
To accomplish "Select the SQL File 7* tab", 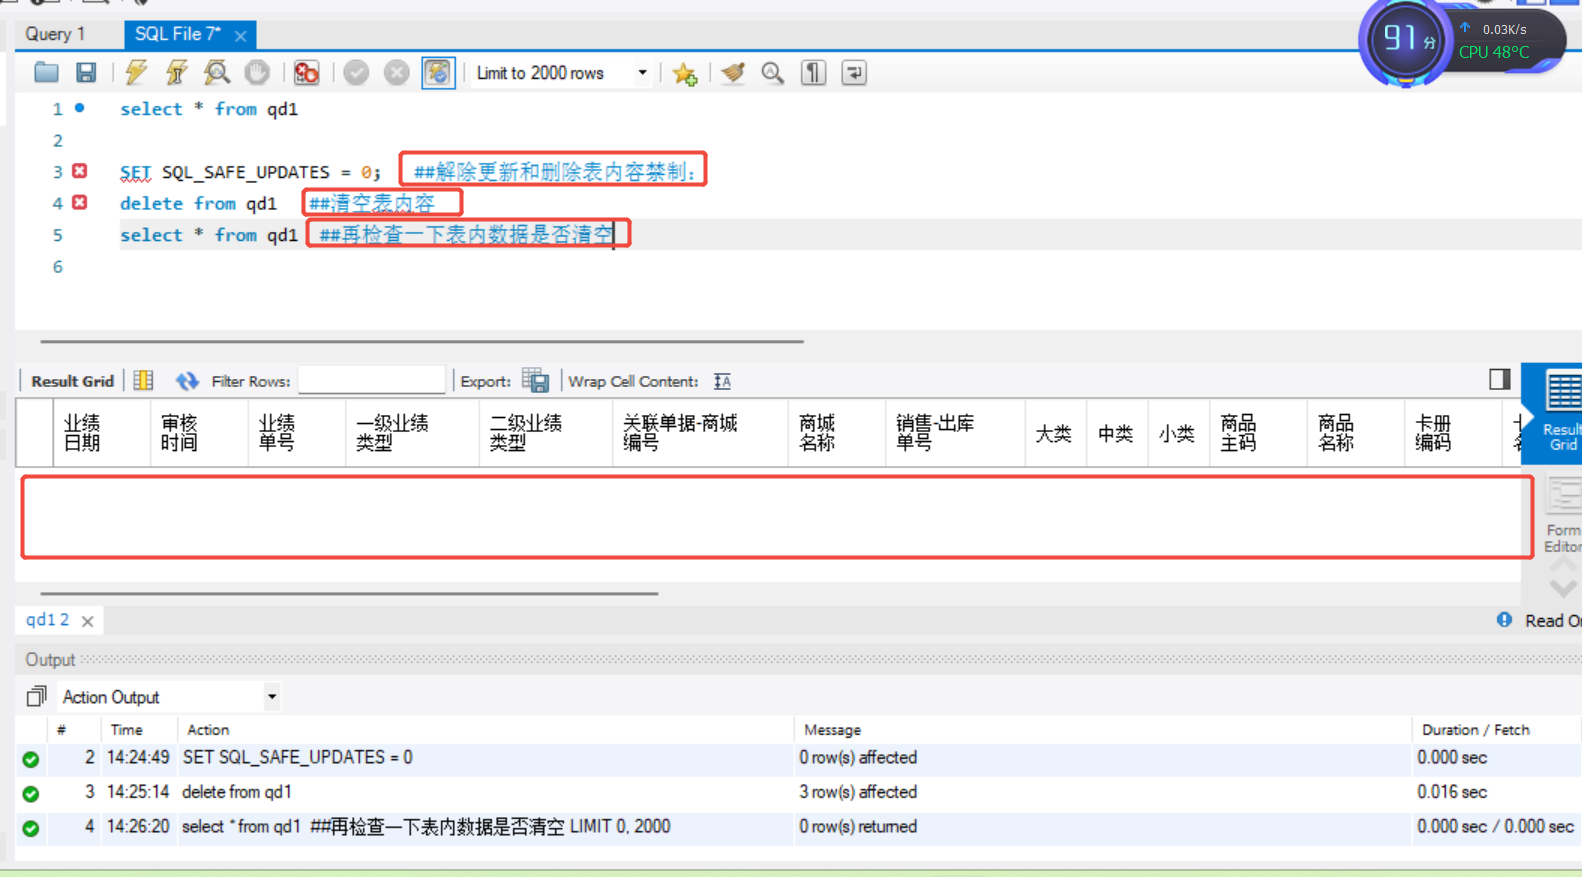I will tap(178, 34).
